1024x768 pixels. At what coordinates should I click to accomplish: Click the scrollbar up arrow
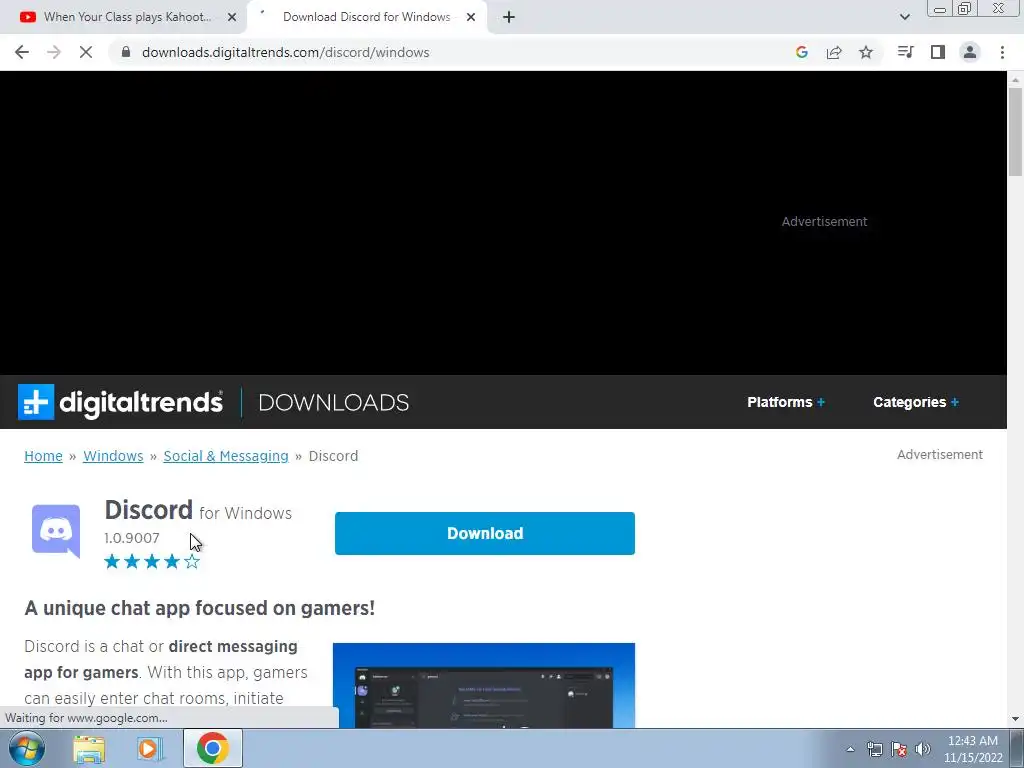(1015, 79)
